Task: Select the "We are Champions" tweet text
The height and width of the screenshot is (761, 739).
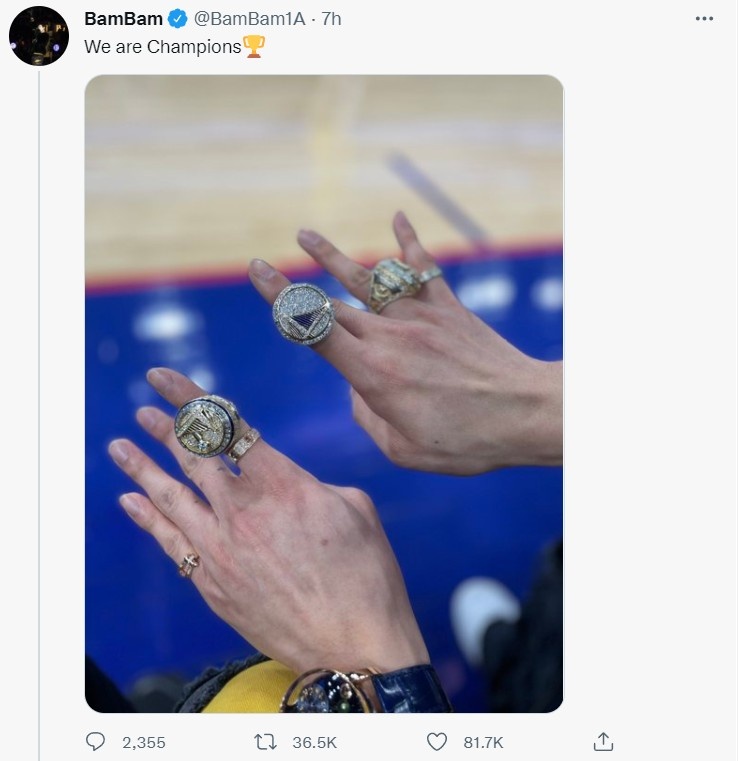Action: (x=163, y=47)
